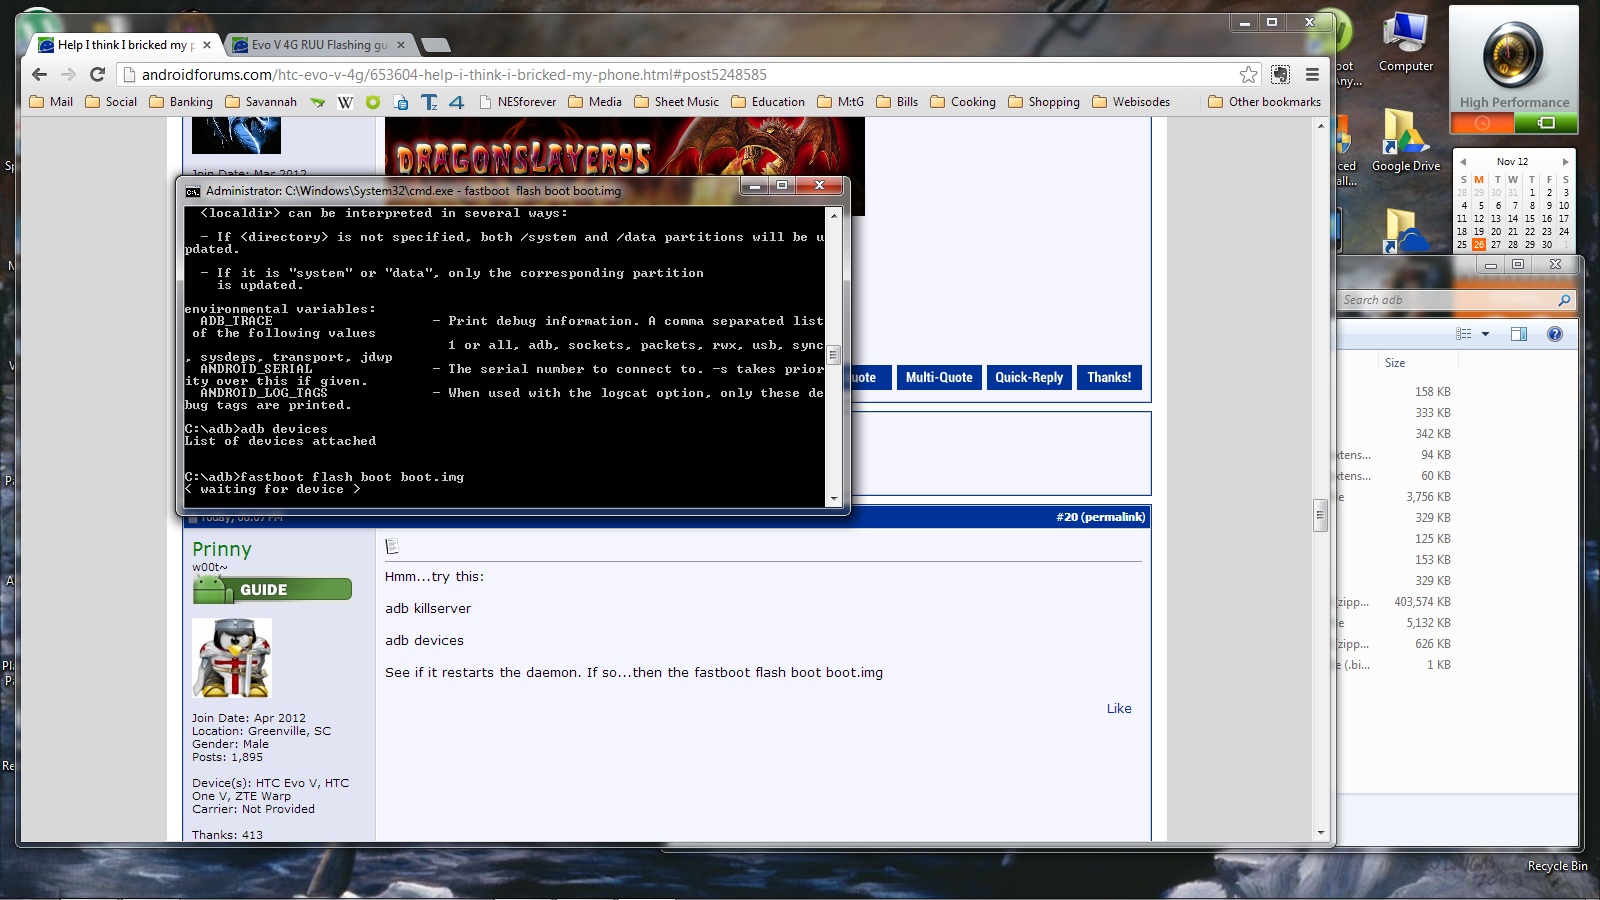Switch power plan with the green battery button
1600x900 pixels.
pyautogui.click(x=1545, y=123)
